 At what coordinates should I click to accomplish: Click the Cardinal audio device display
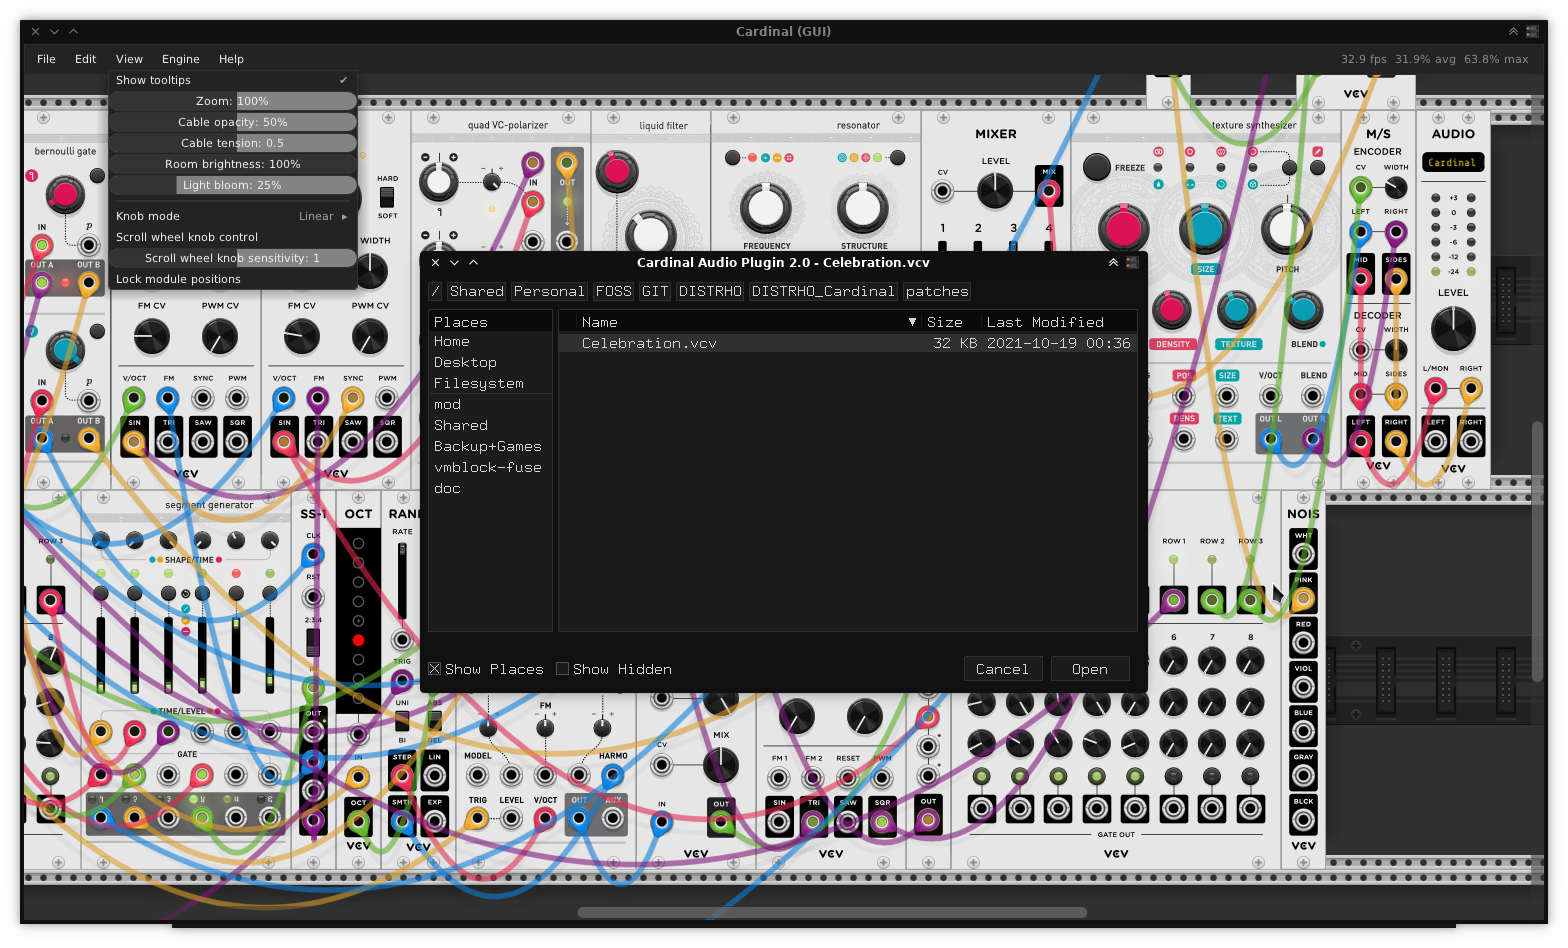coord(1452,162)
